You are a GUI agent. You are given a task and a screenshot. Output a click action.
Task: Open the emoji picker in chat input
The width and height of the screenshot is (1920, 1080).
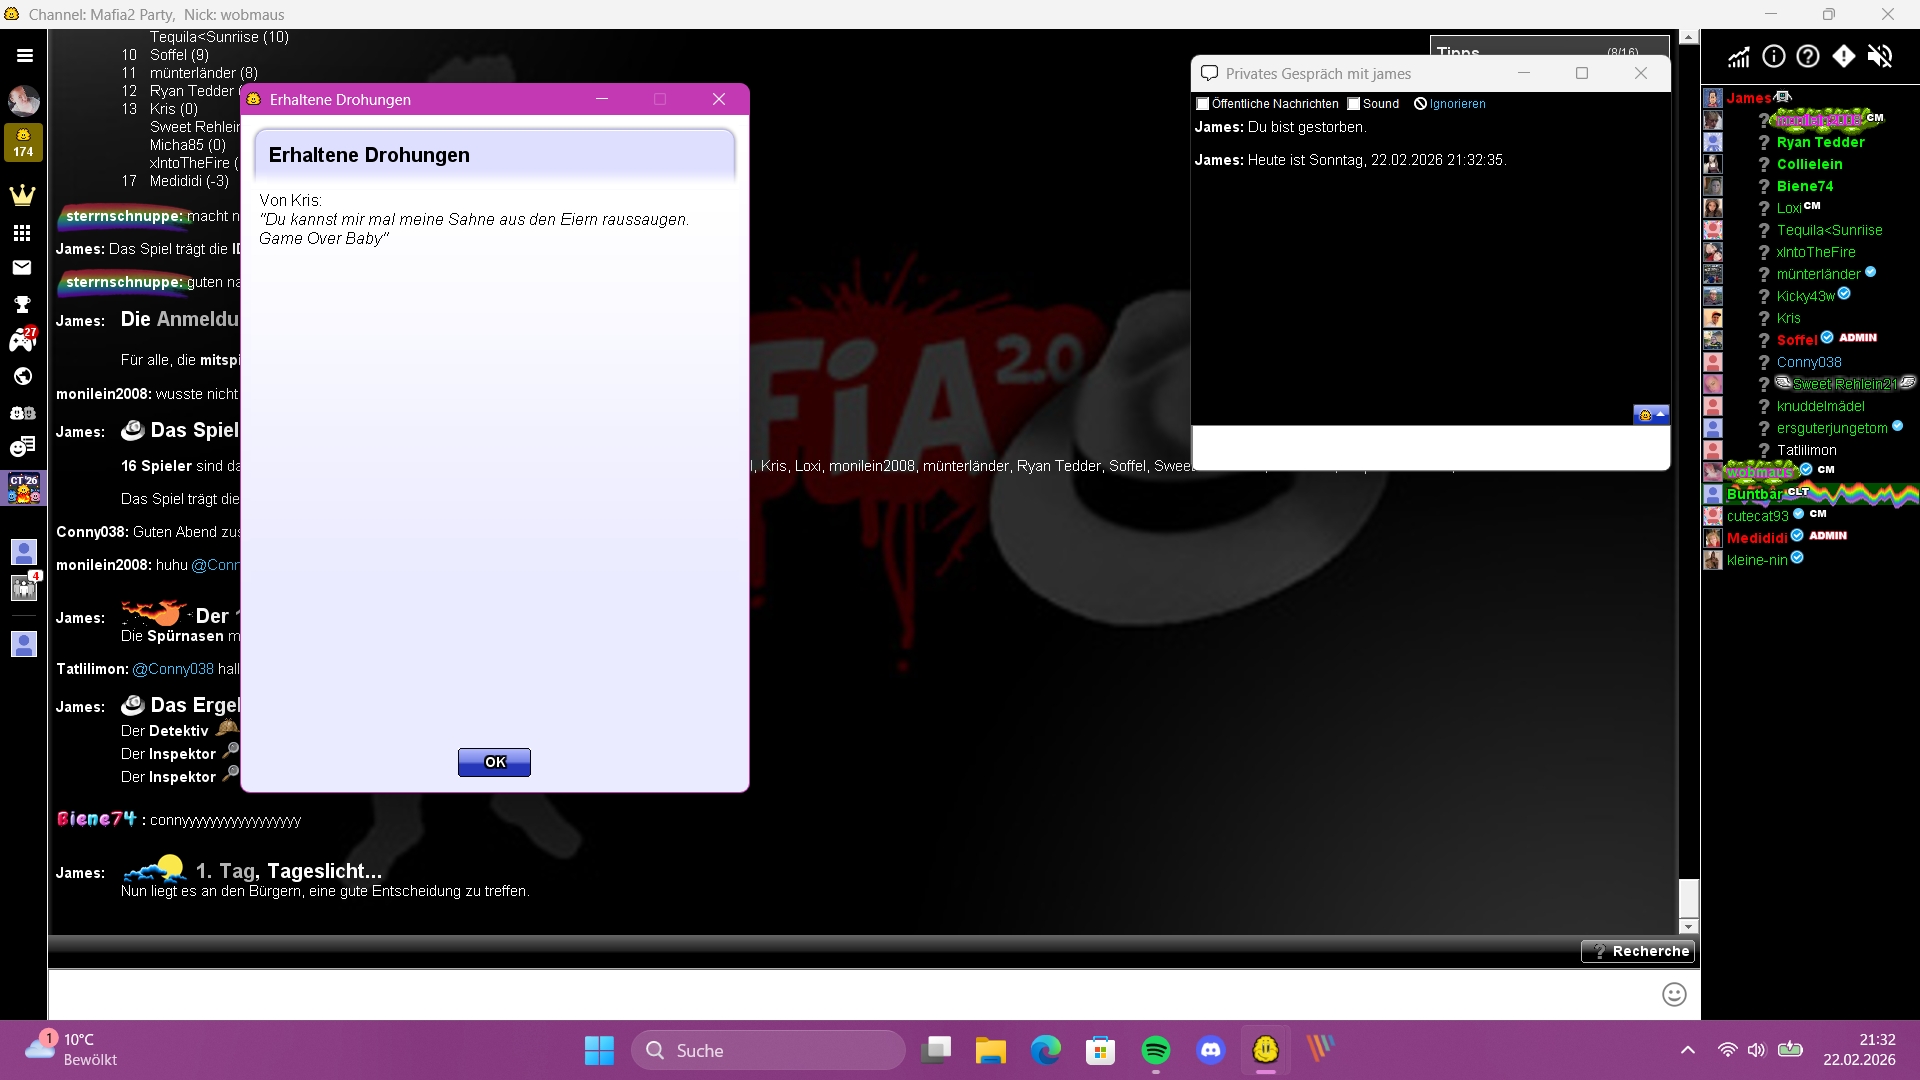[1674, 994]
